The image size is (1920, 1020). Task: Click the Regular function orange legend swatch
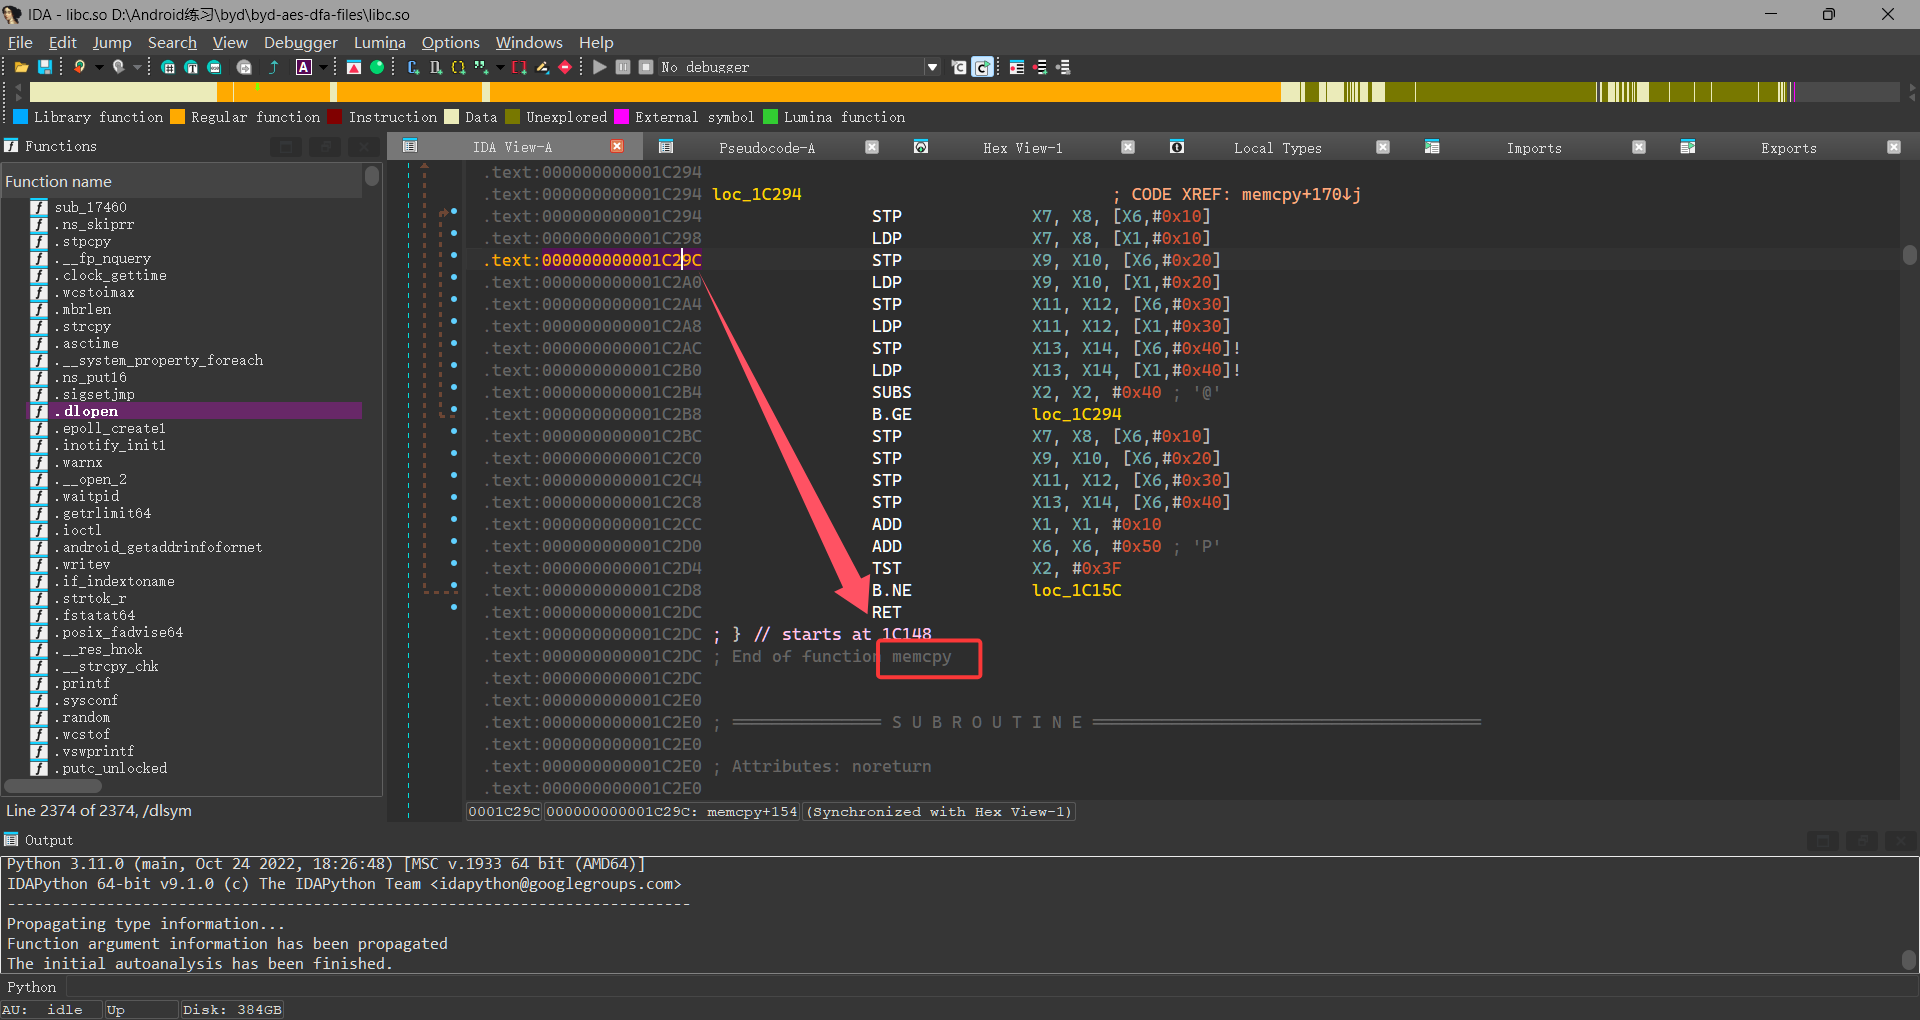click(178, 117)
